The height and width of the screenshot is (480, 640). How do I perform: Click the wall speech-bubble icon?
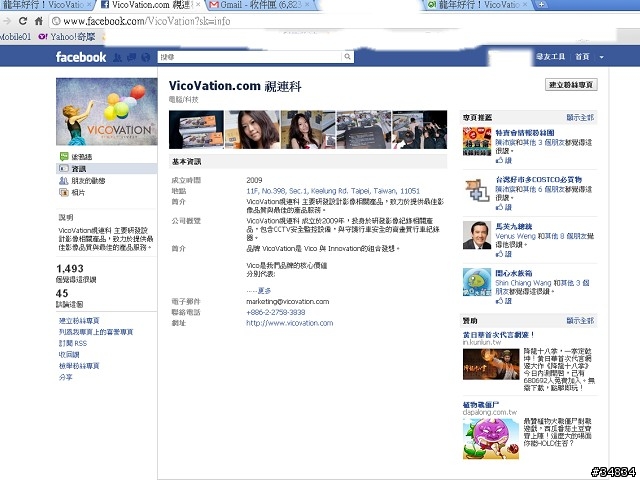pos(64,156)
